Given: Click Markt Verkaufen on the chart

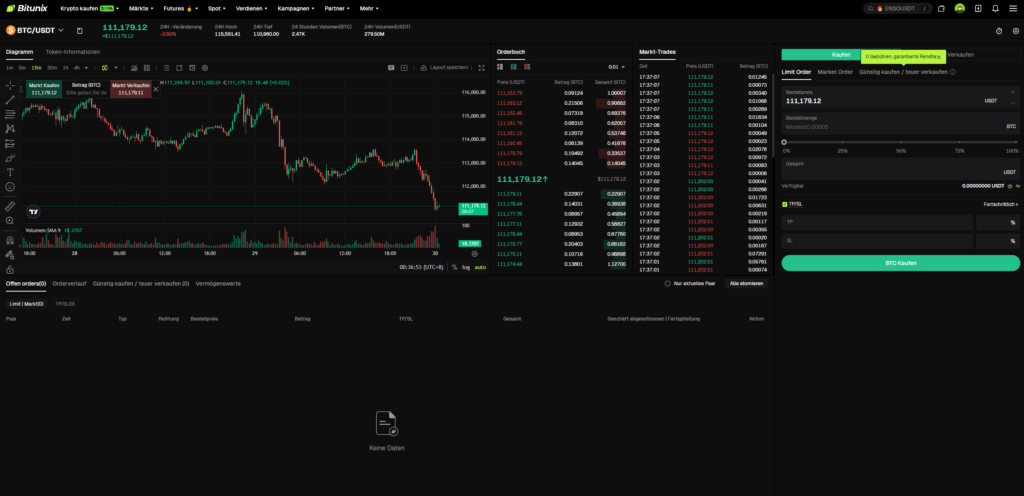Looking at the screenshot, I should coord(131,89).
